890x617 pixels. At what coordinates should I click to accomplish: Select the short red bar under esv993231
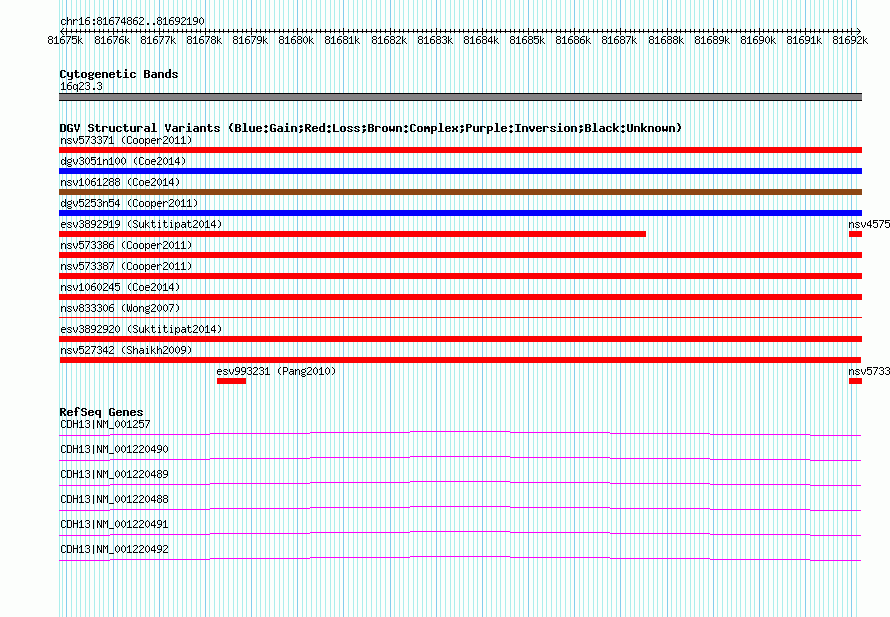[231, 381]
